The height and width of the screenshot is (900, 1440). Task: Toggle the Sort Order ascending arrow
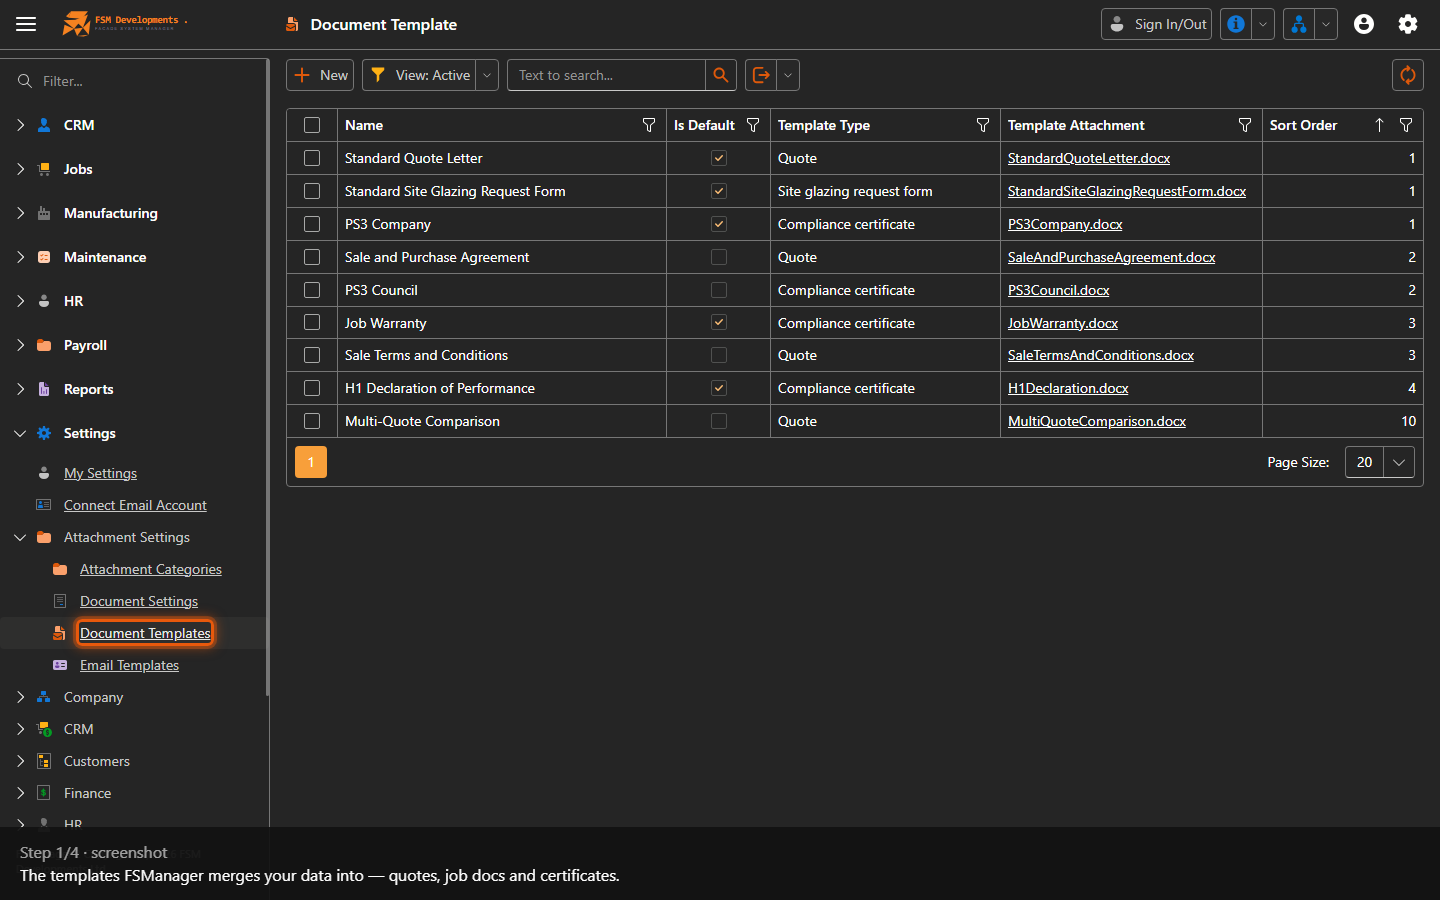point(1379,125)
